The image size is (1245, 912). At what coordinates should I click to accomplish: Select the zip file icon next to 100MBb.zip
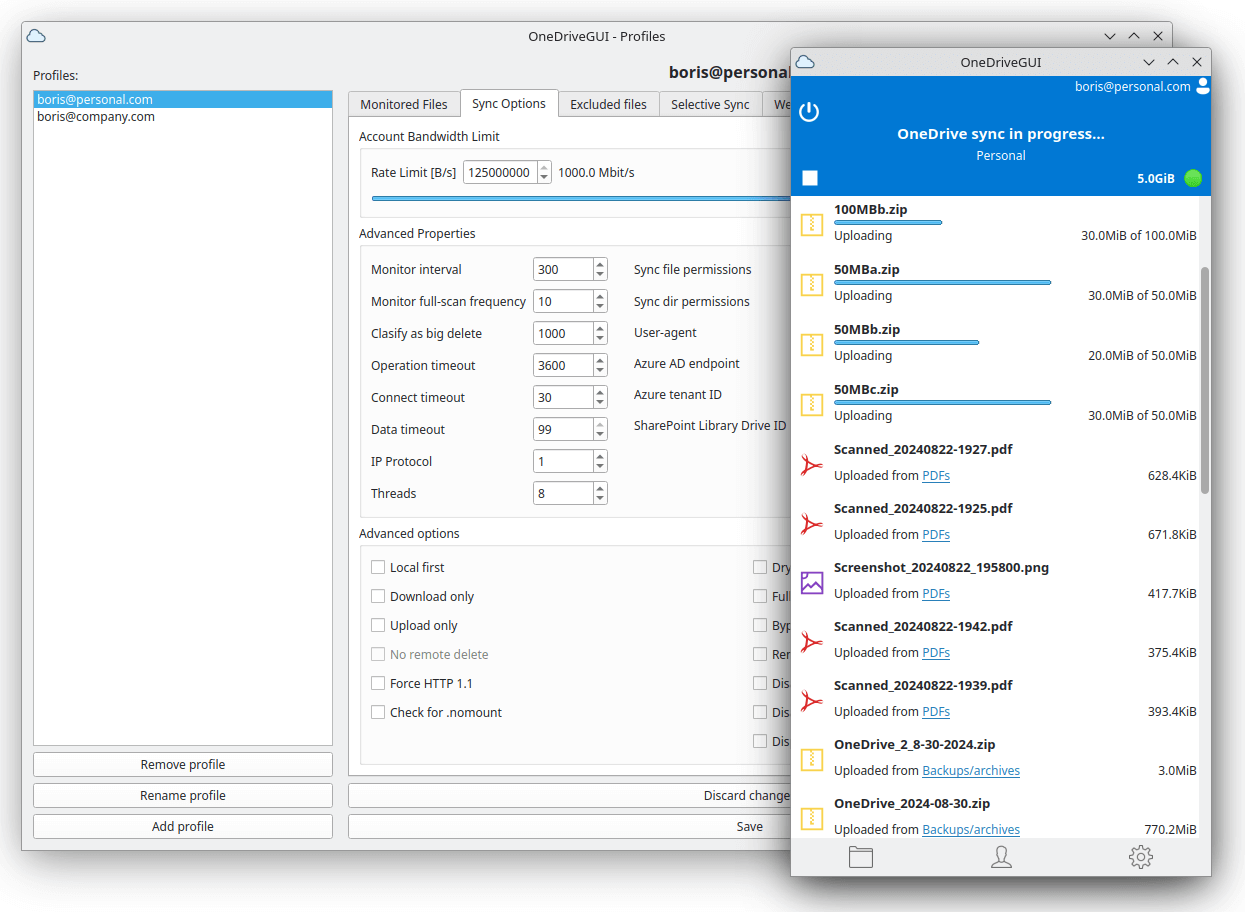click(x=811, y=224)
